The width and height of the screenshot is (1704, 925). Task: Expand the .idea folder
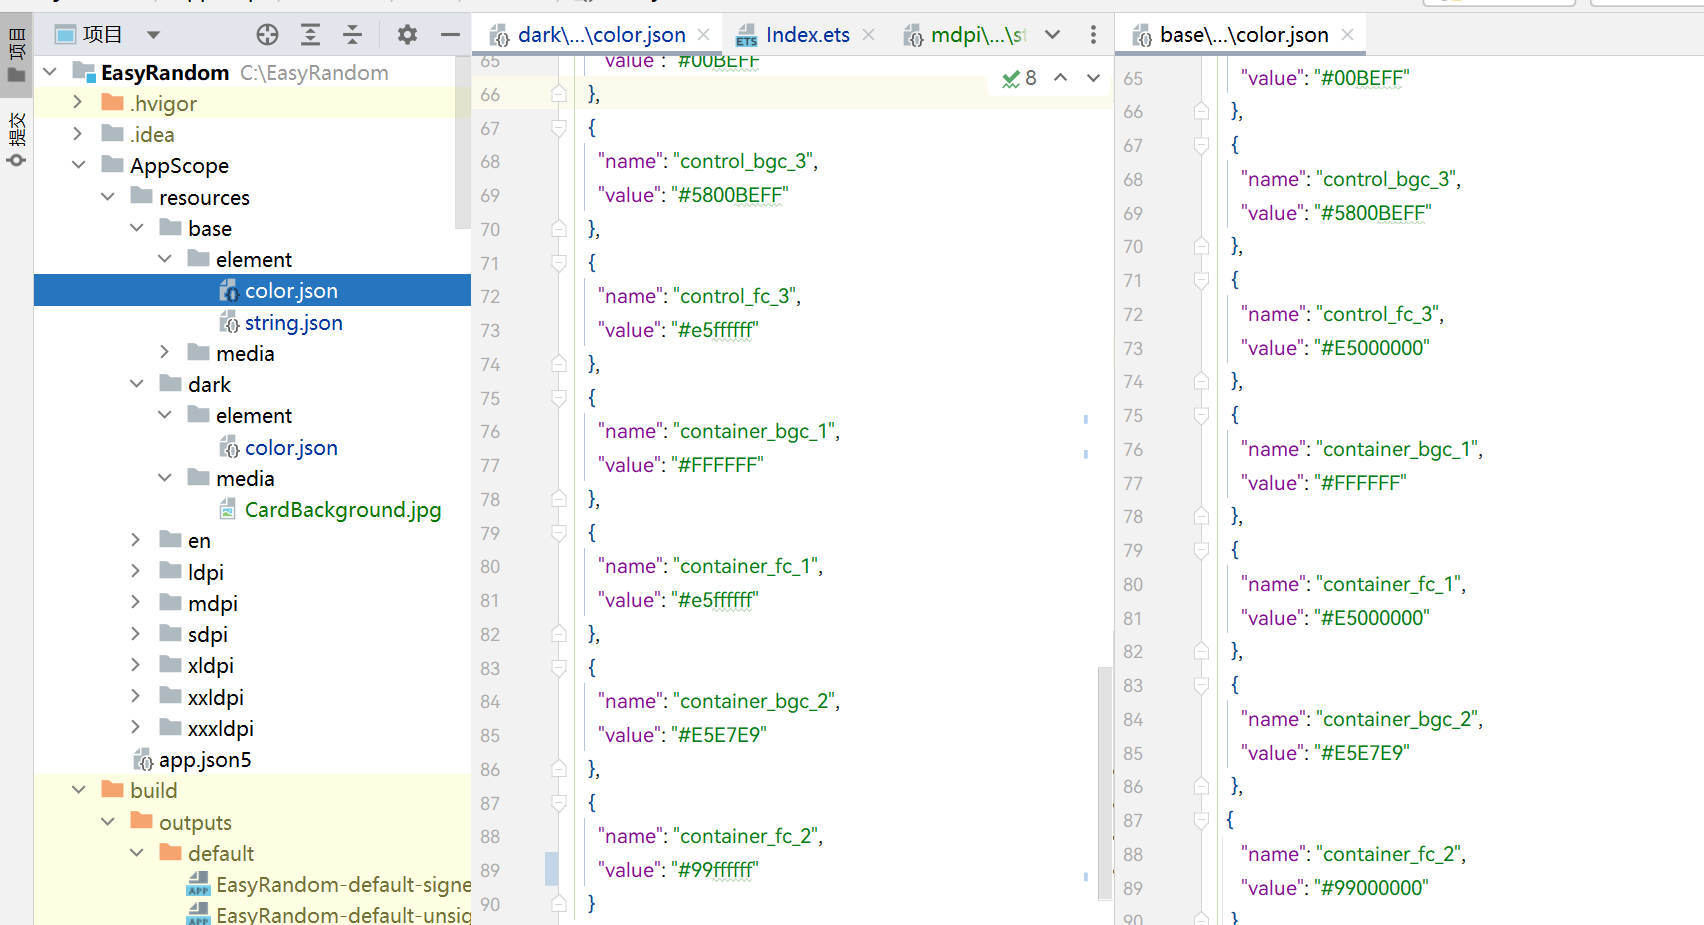click(x=78, y=134)
